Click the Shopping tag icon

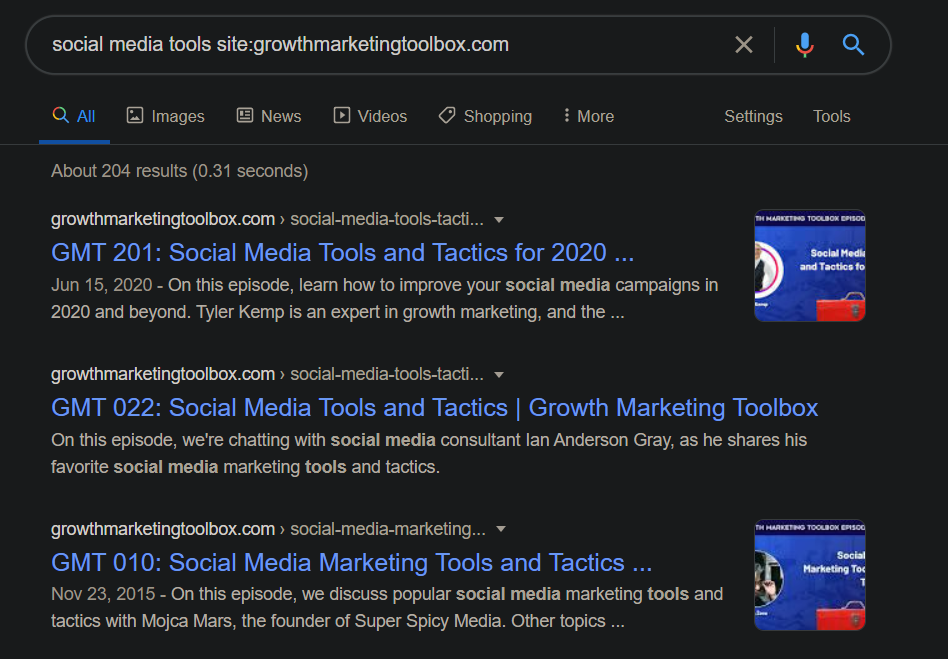pos(447,116)
